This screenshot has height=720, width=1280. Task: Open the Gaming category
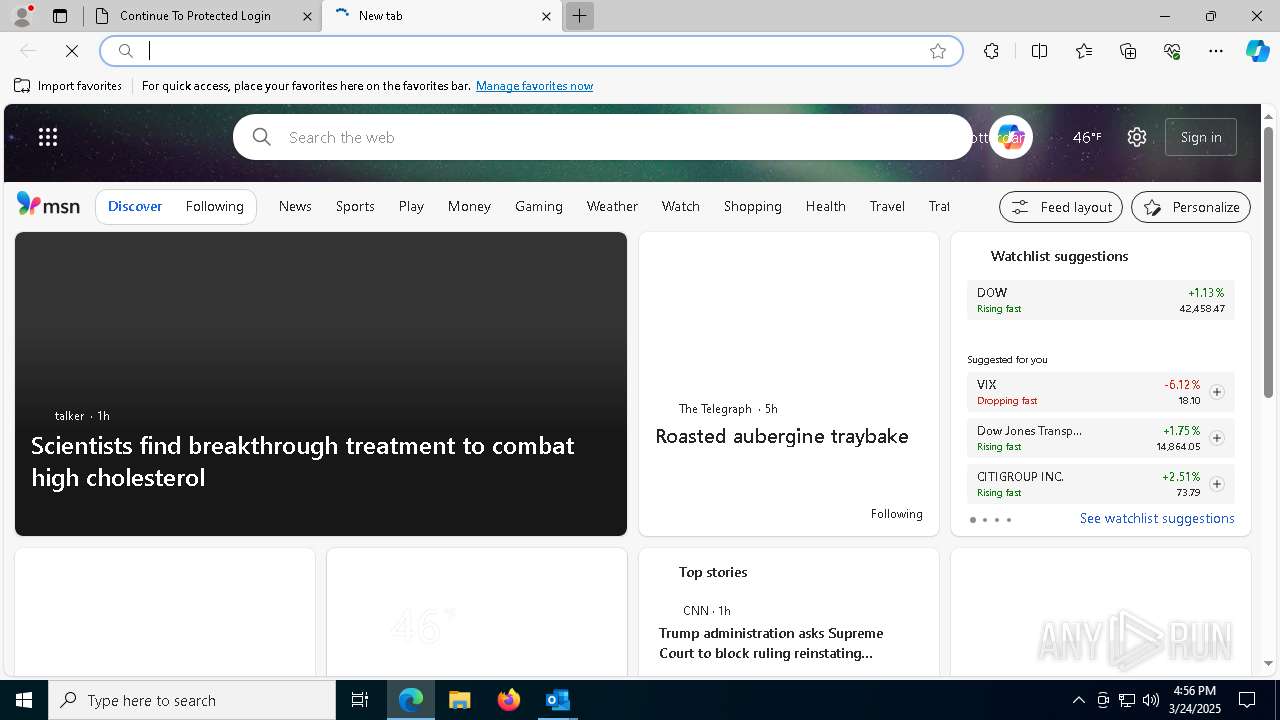[539, 206]
